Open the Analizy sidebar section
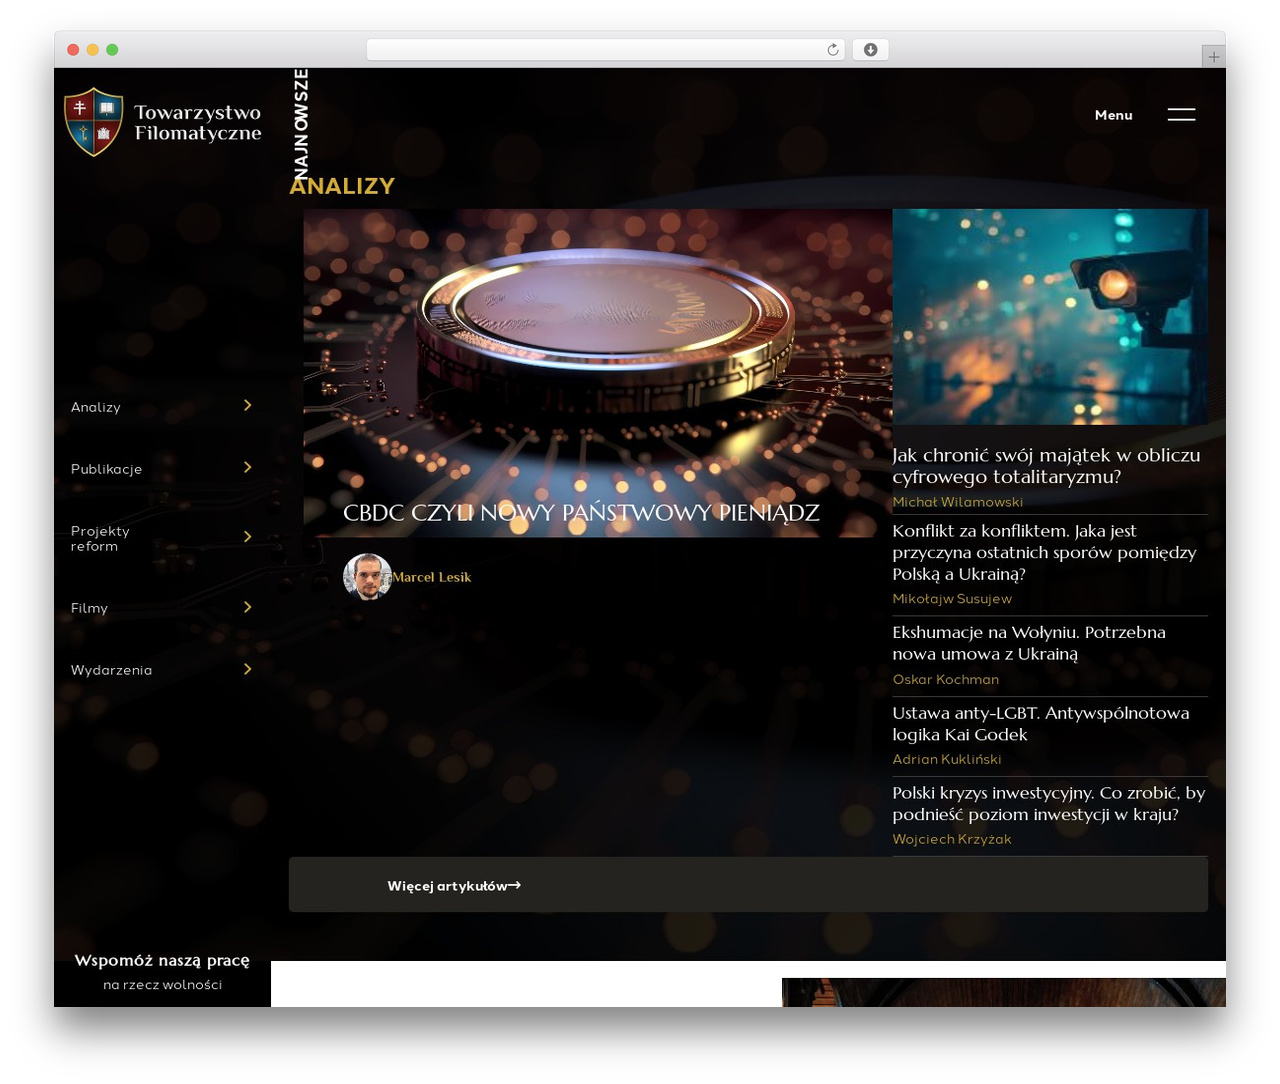Image resolution: width=1280 pixels, height=1084 pixels. pos(96,407)
